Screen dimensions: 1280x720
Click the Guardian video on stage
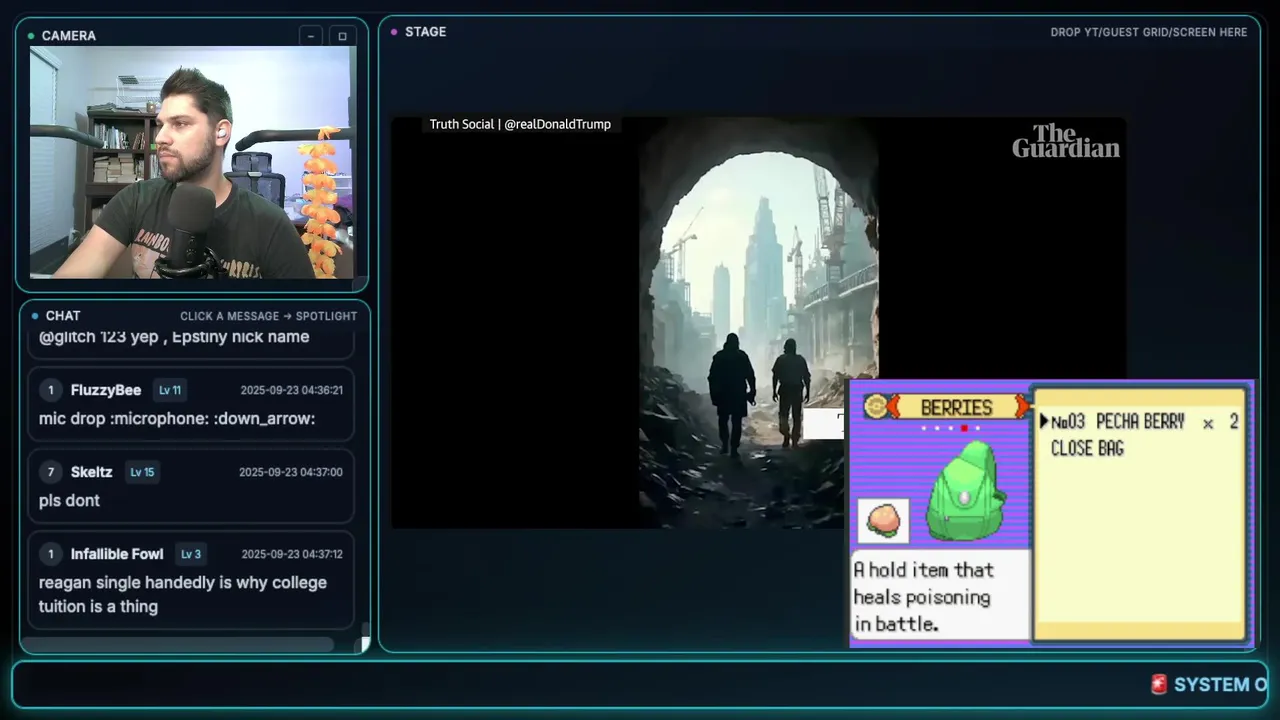coord(758,322)
